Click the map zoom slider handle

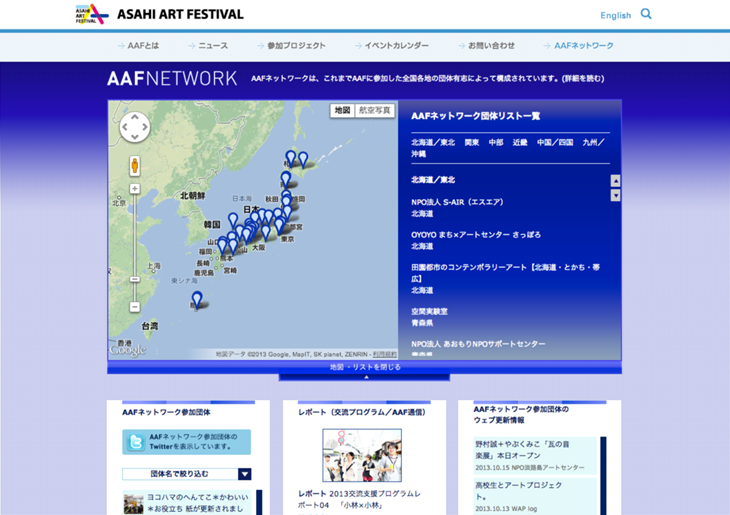(x=135, y=279)
